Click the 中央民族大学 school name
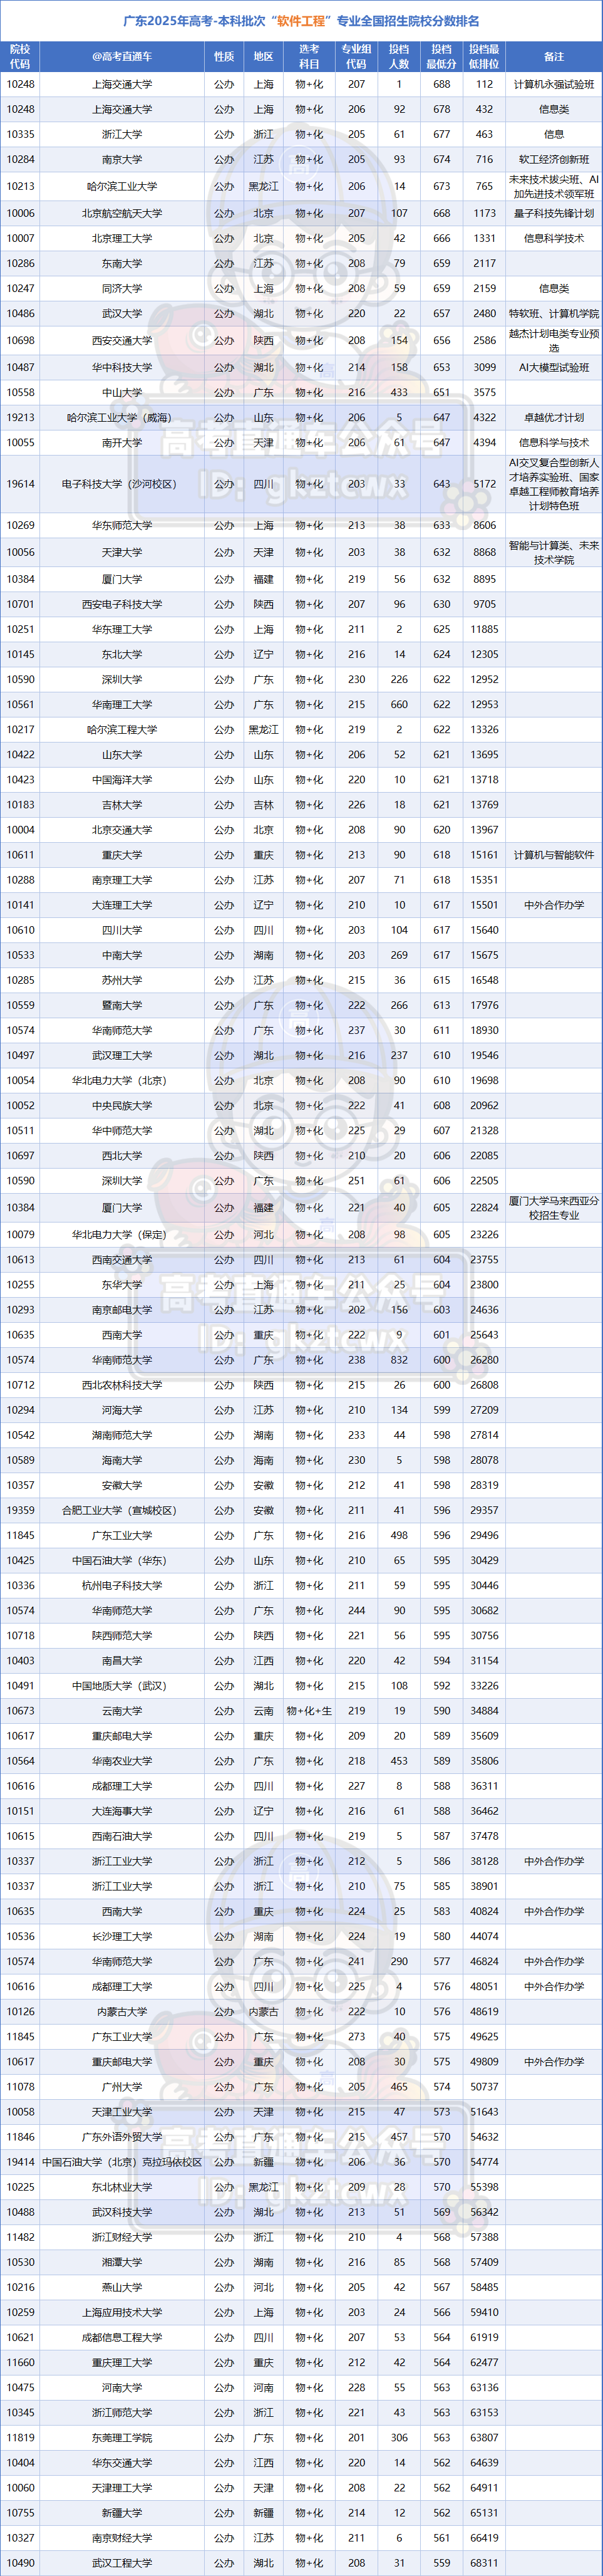 [x=122, y=1105]
